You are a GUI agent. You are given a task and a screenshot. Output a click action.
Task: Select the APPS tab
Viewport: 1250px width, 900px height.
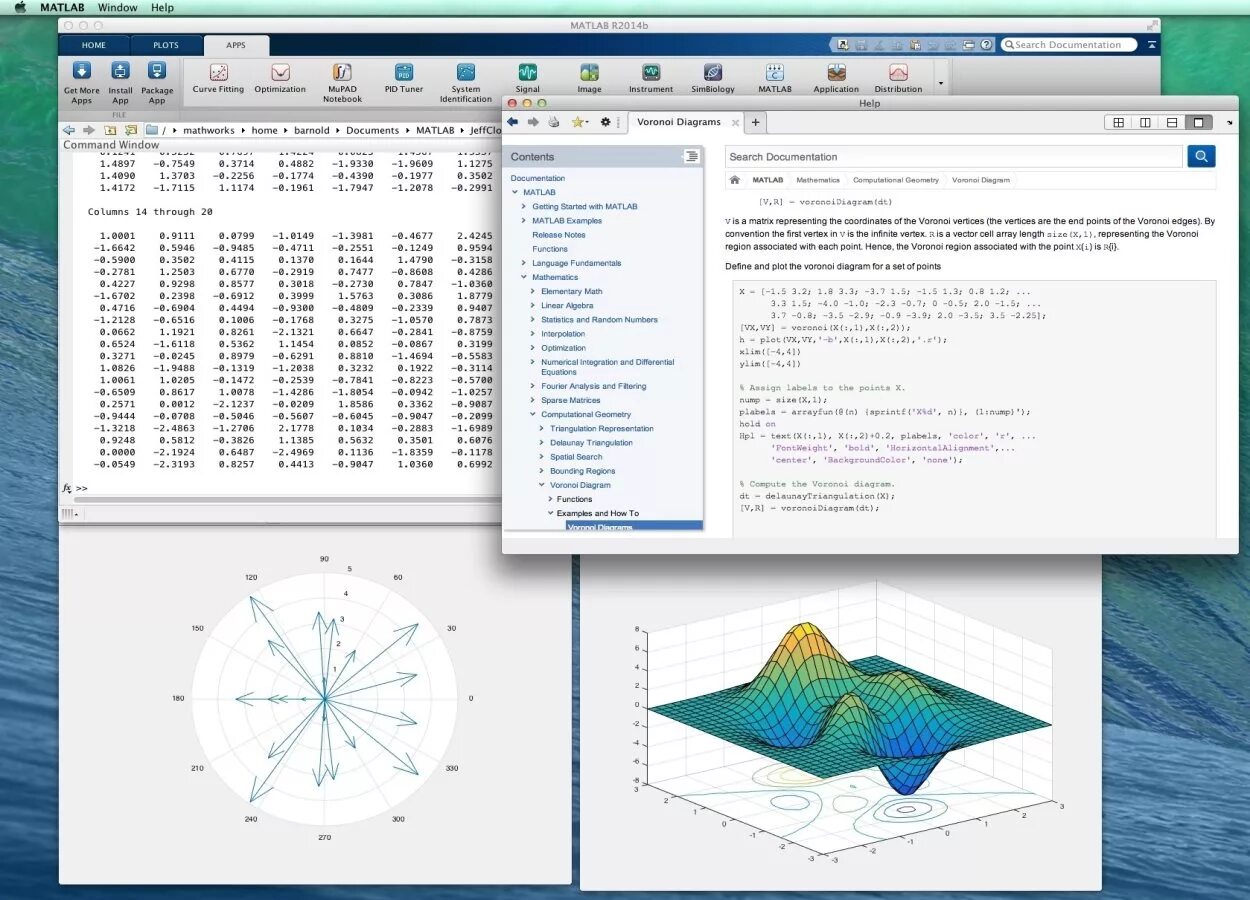point(236,45)
